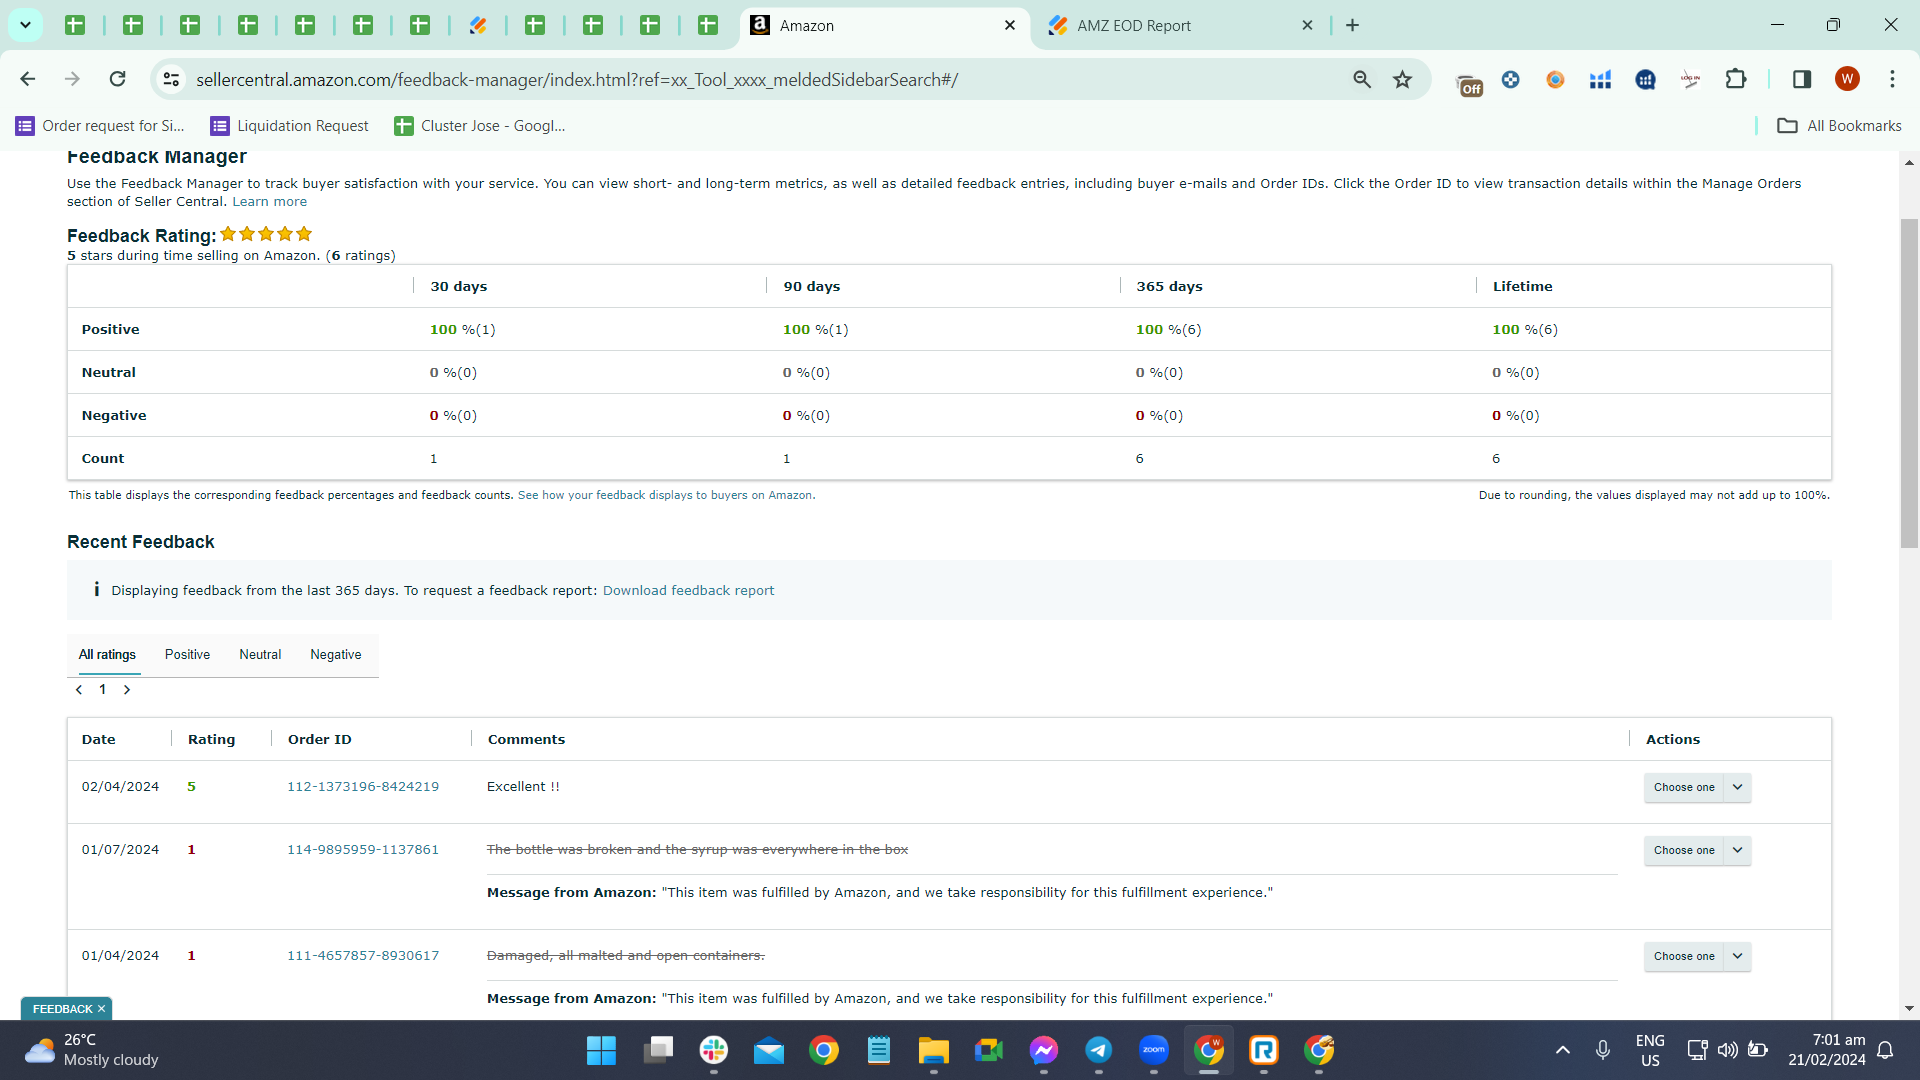This screenshot has height=1080, width=1920.
Task: Open Choose one dropdown for 01/04/2024 feedback
Action: 1697,956
